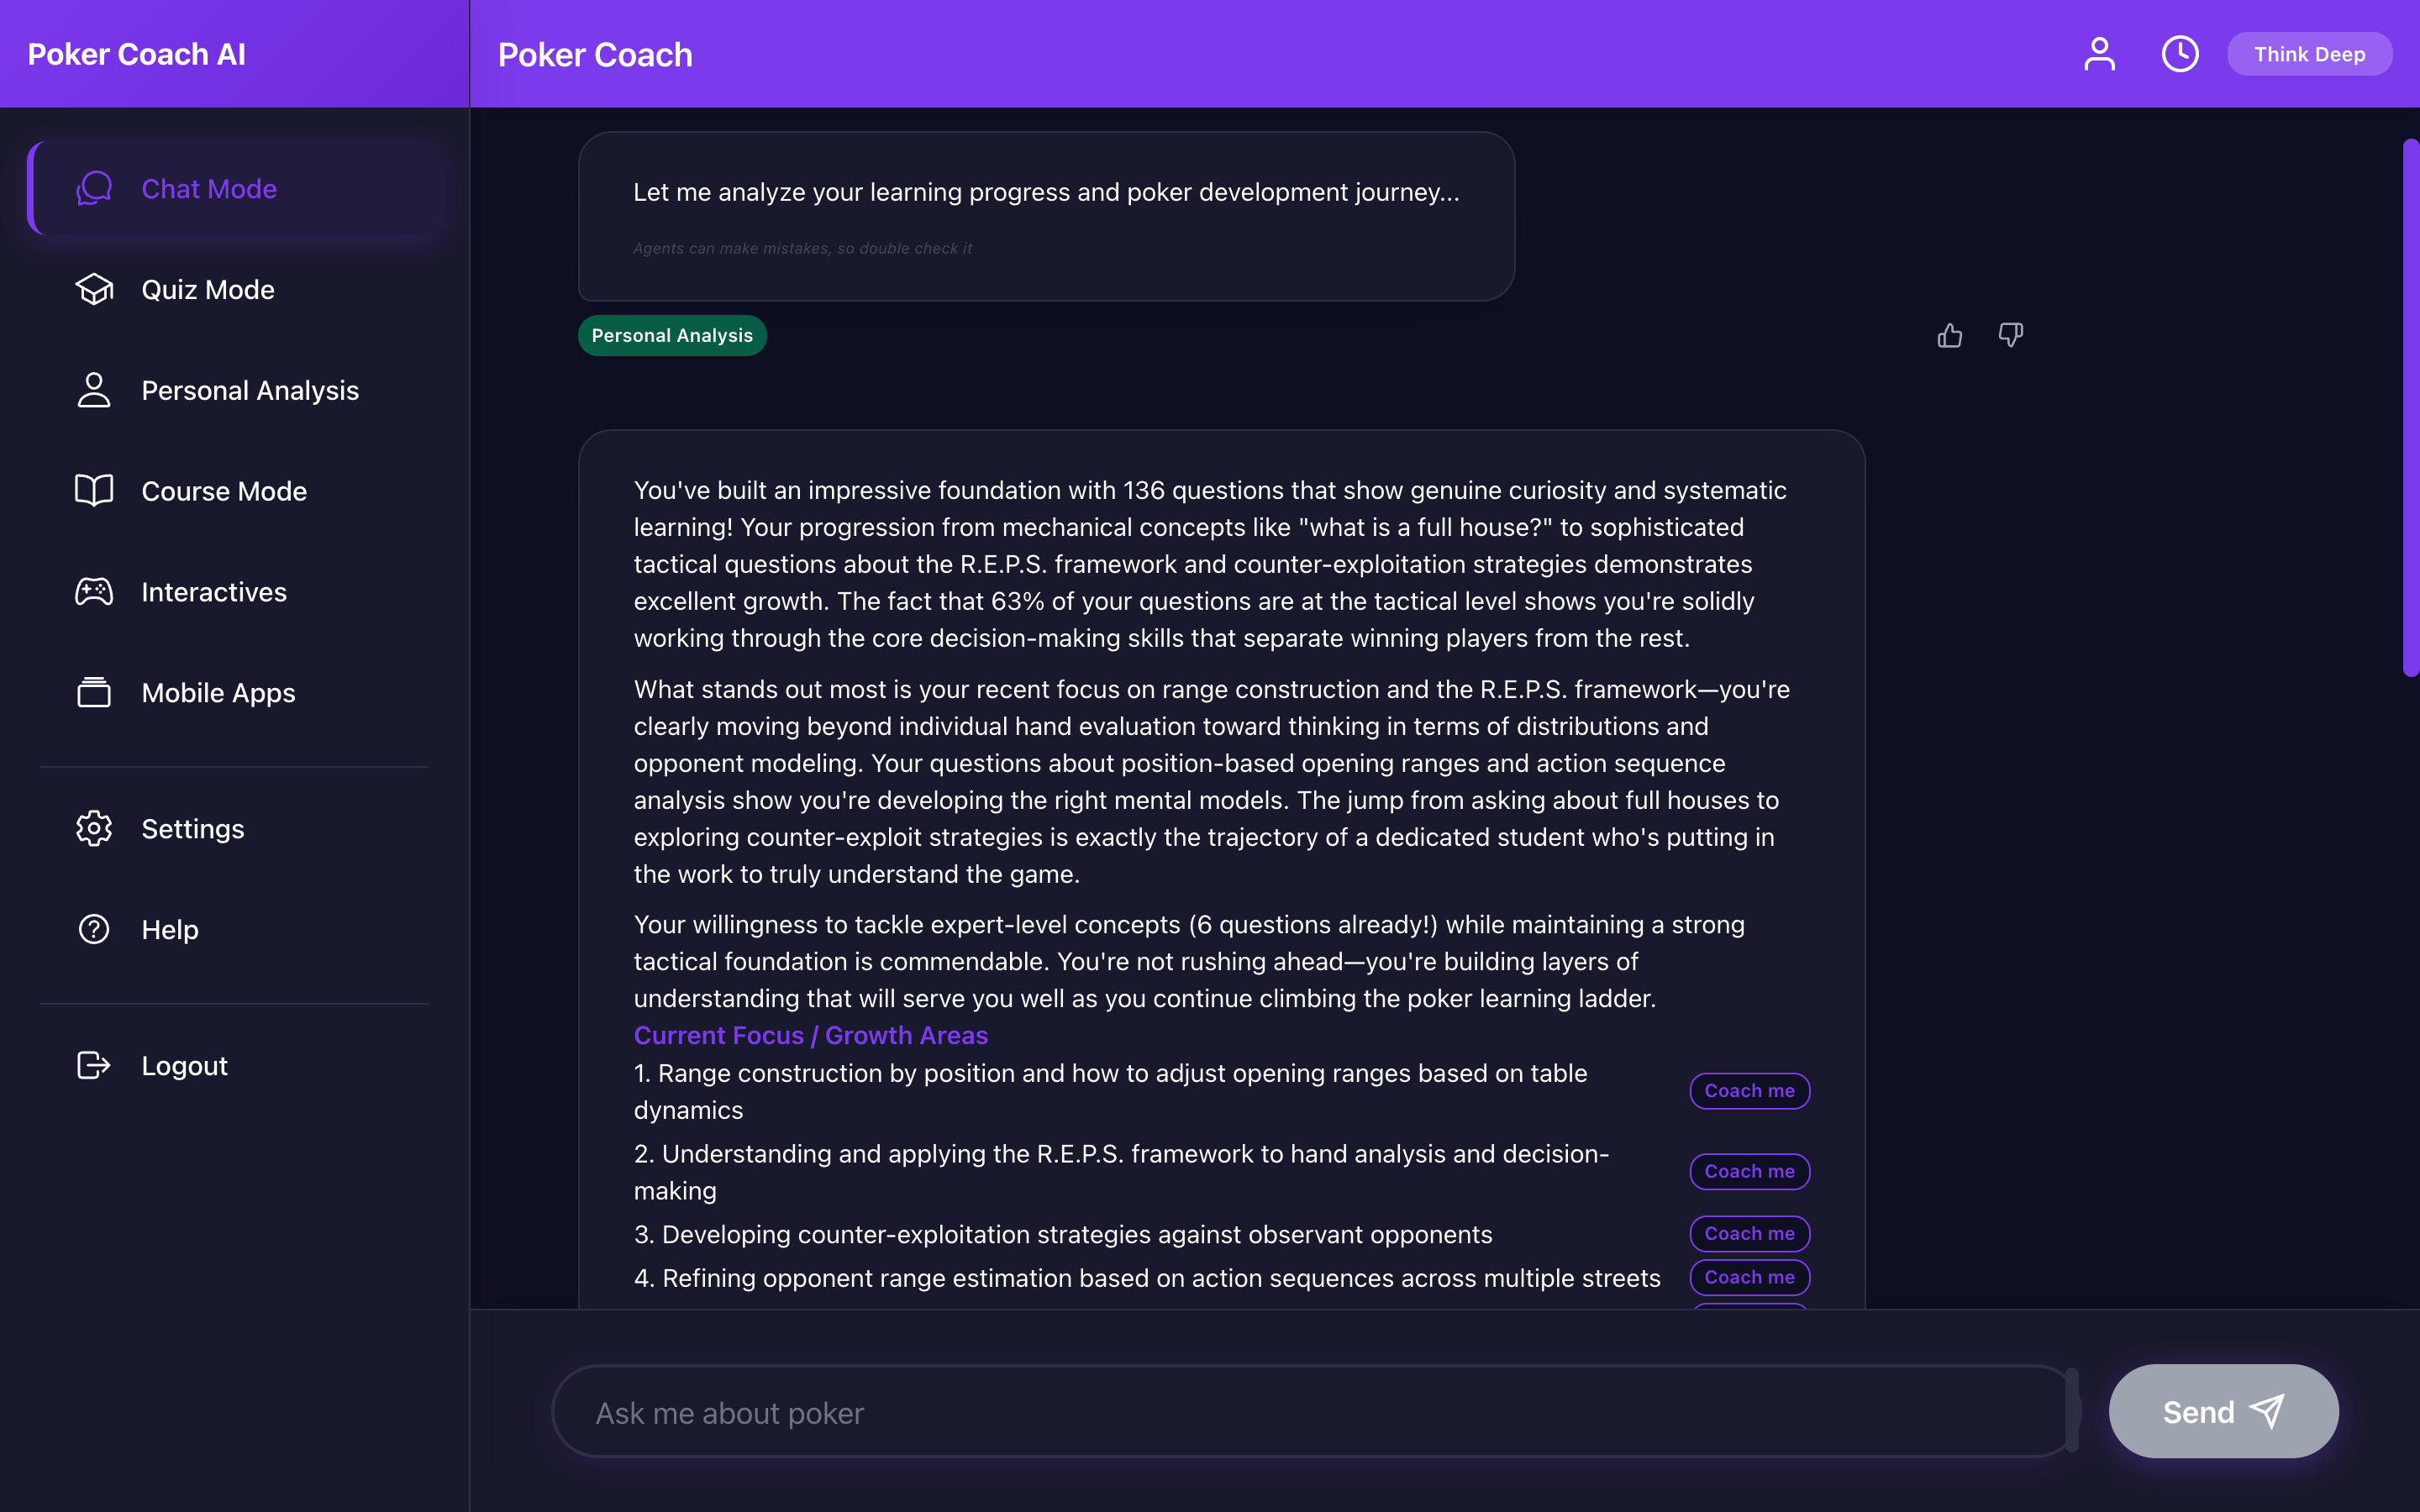Select Chat Mode in sidebar

pyautogui.click(x=209, y=189)
